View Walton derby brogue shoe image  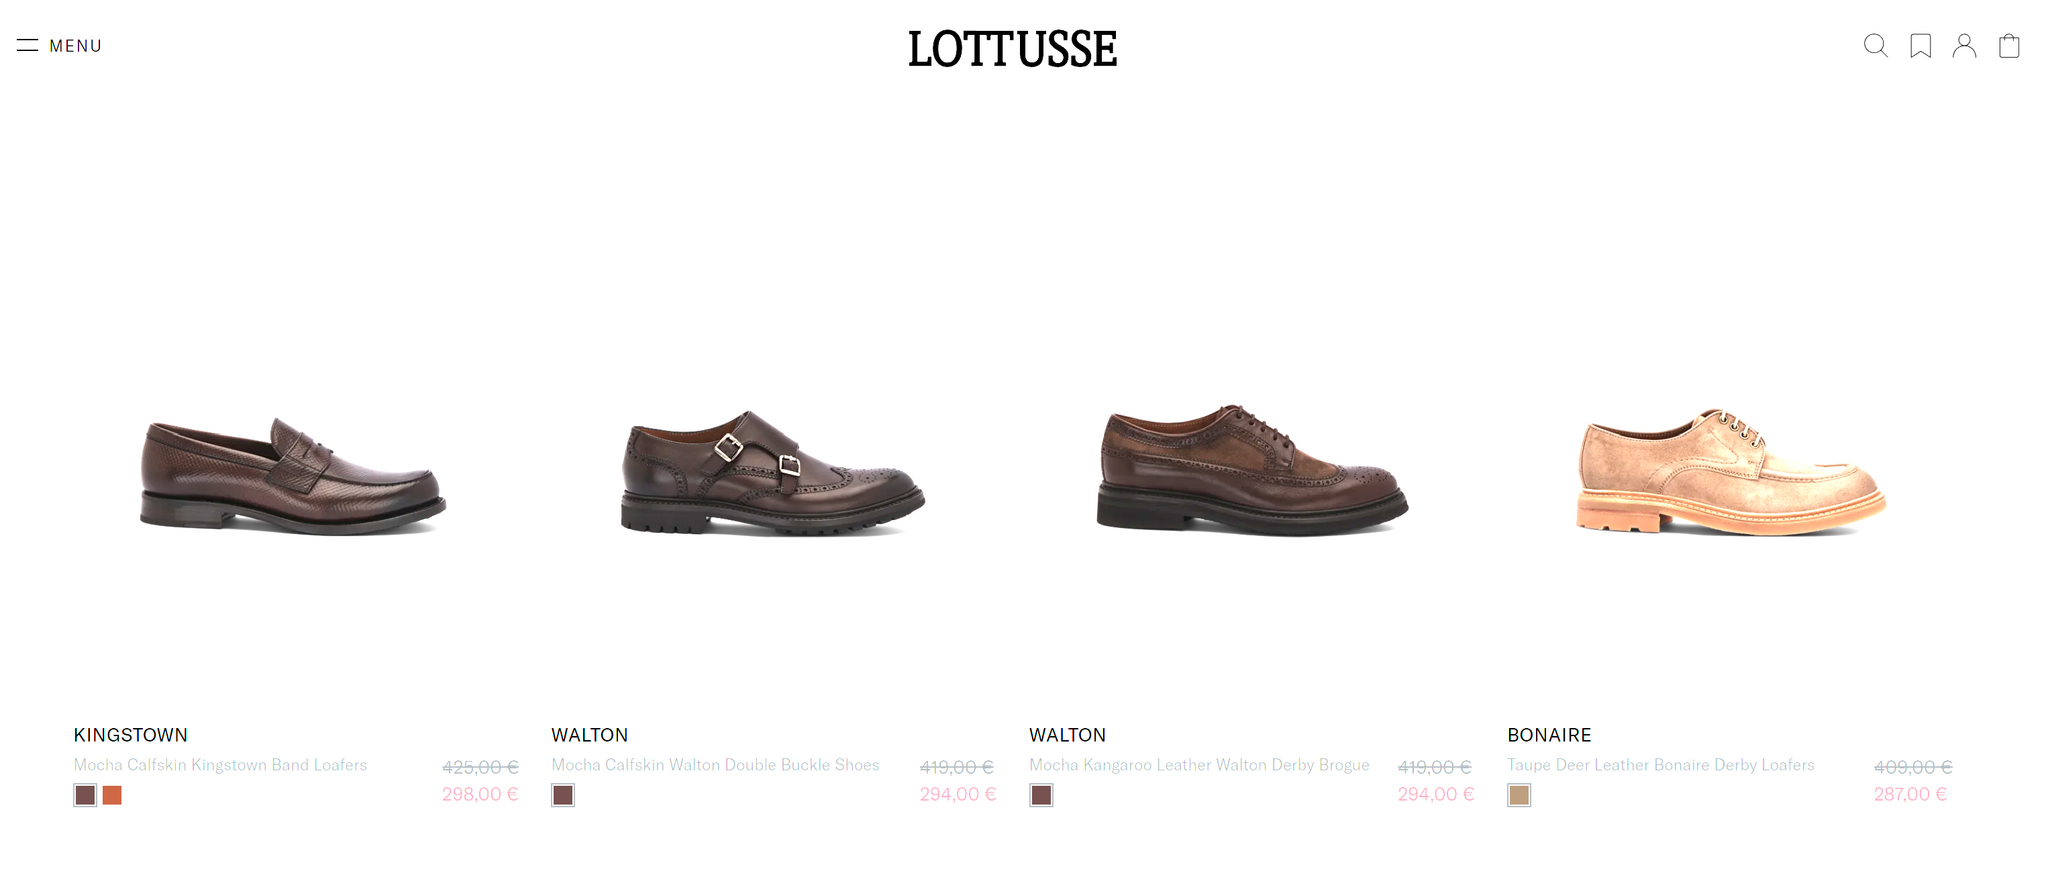[1252, 470]
